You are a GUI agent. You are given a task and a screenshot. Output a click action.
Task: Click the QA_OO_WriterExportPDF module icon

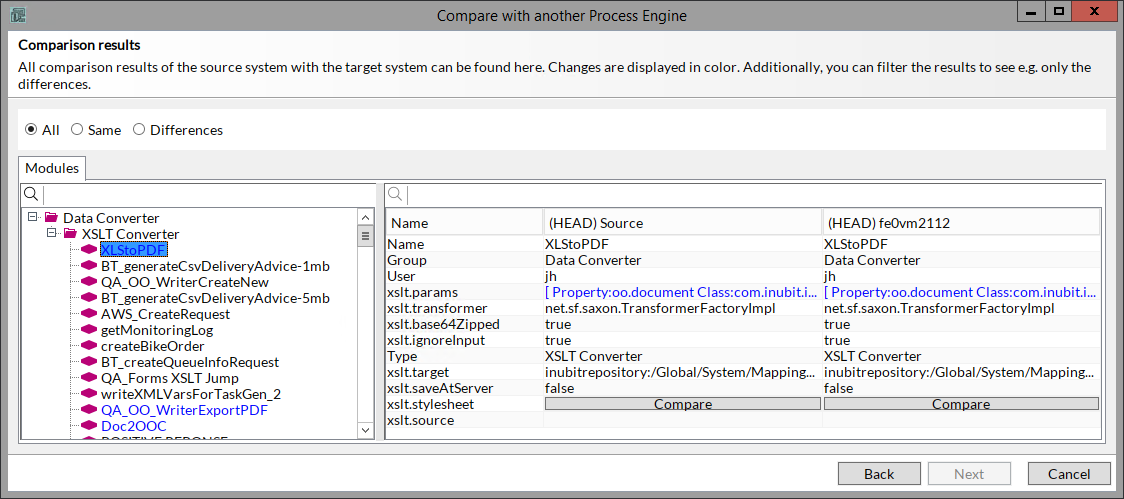89,410
